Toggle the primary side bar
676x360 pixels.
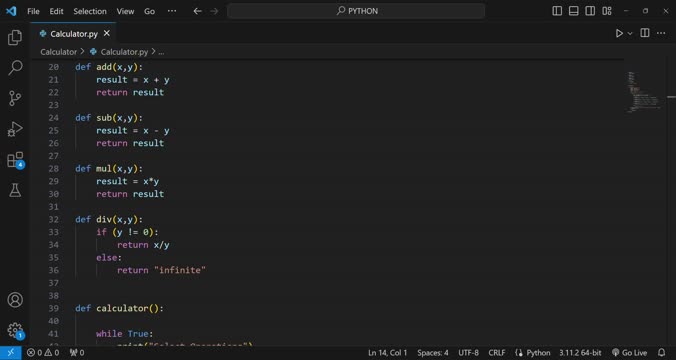tap(557, 11)
